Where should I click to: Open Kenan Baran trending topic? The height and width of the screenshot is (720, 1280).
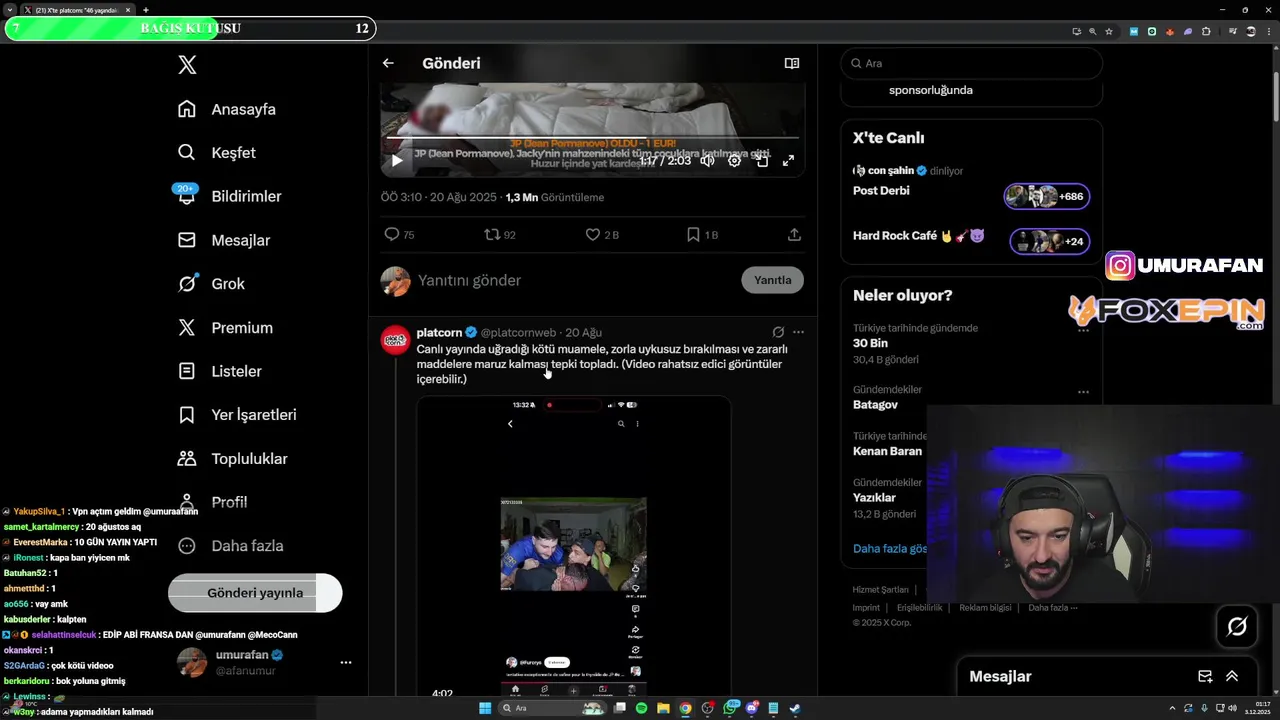click(888, 451)
